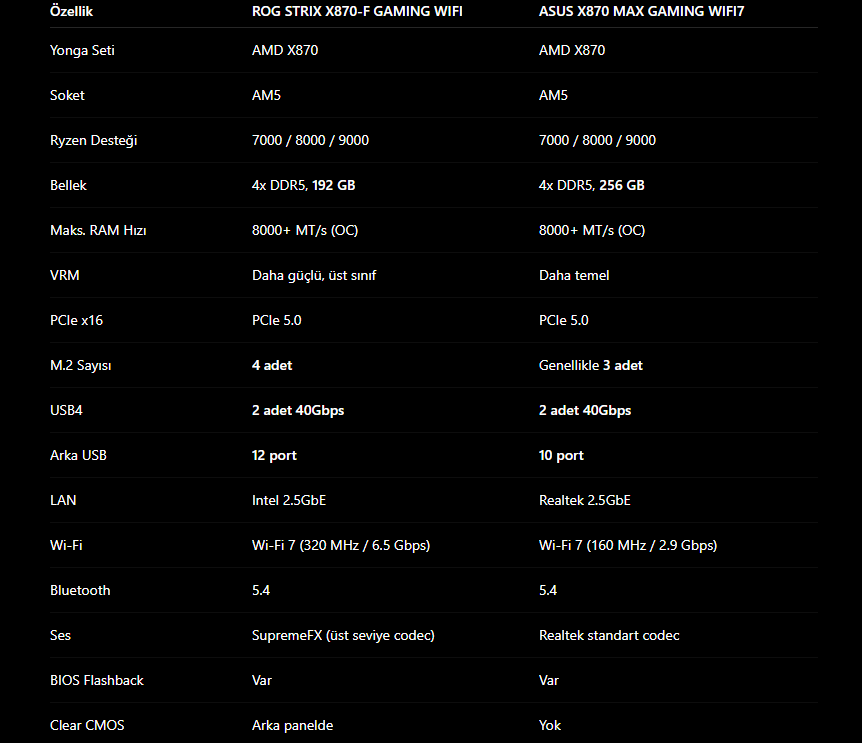Select the bold 256 GB memory value
Viewport: 862px width, 743px height.
pyautogui.click(x=622, y=185)
